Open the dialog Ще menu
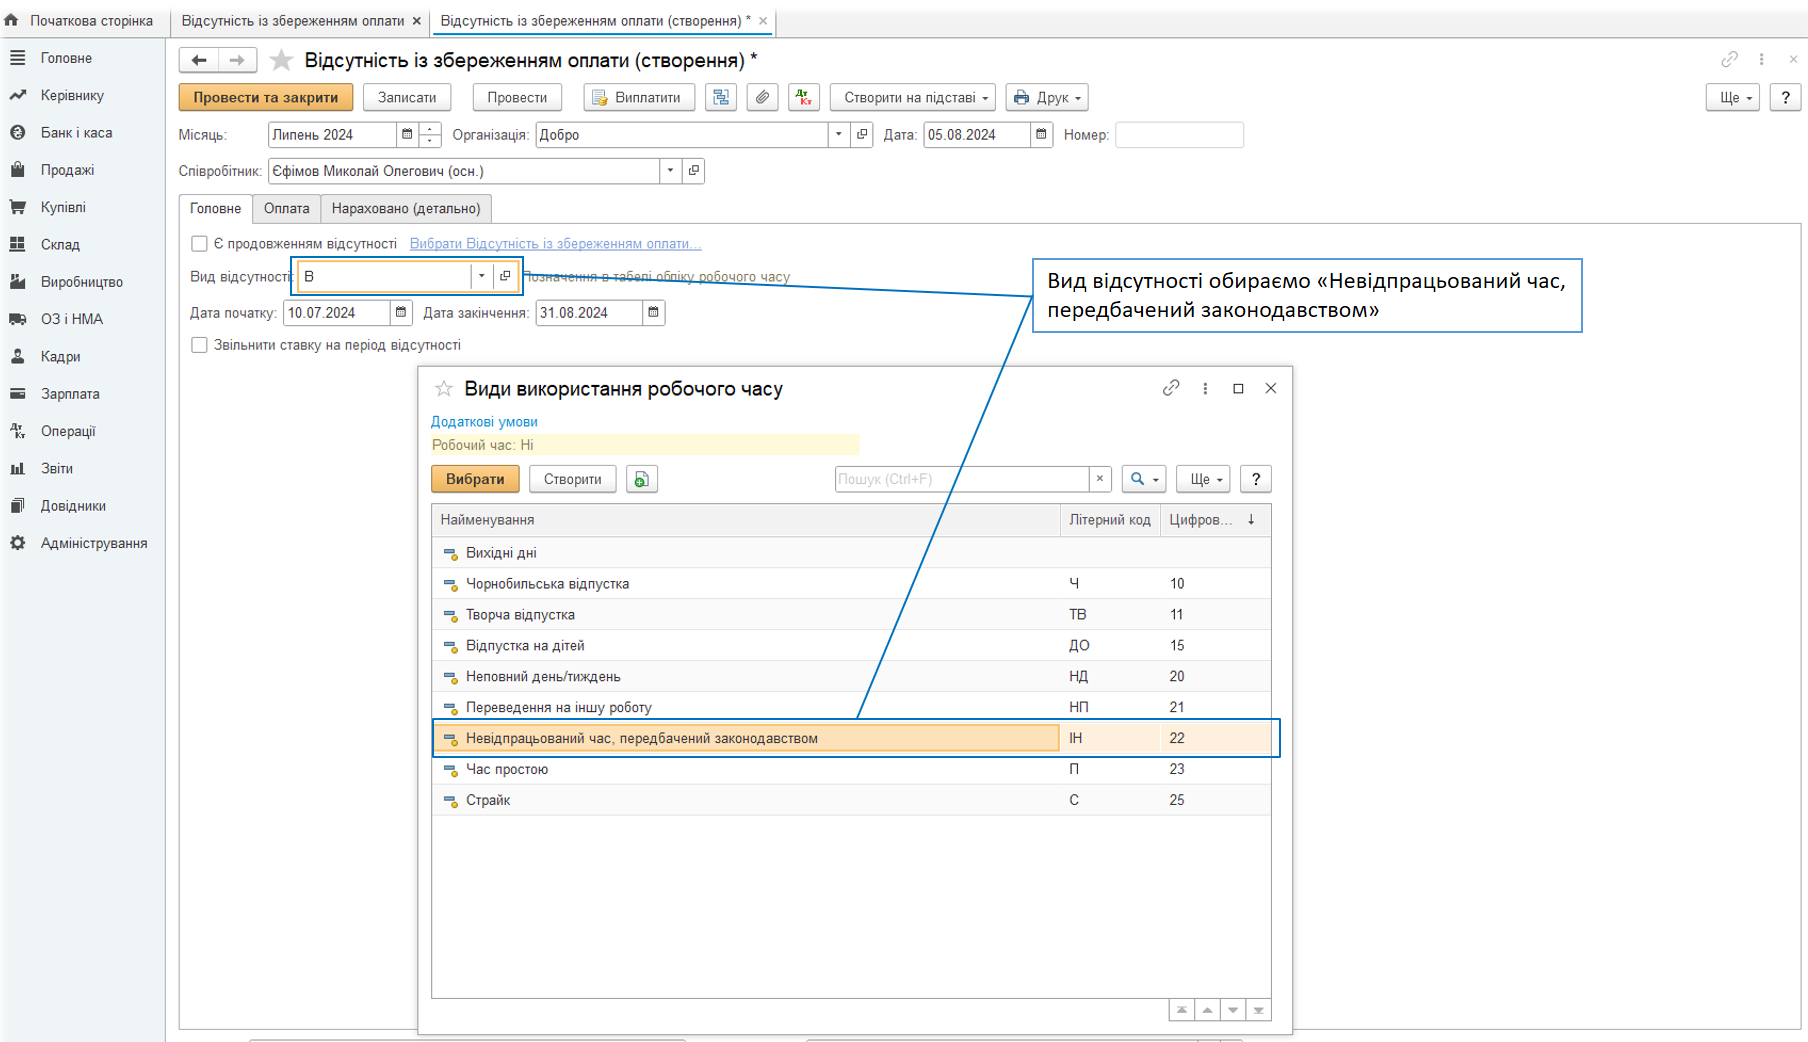 (x=1203, y=479)
